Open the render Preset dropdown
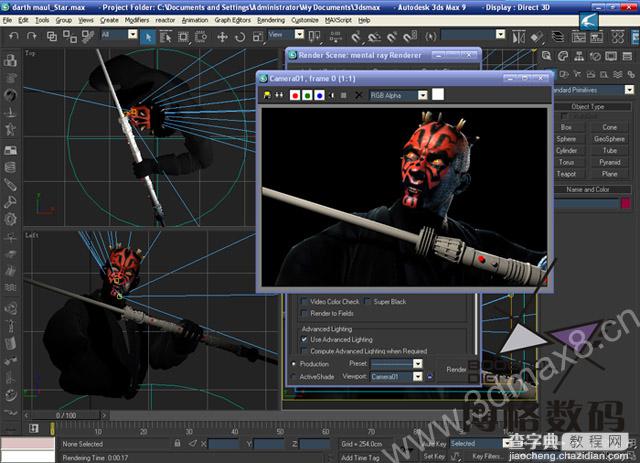Image resolution: width=640 pixels, height=463 pixels. [x=418, y=363]
